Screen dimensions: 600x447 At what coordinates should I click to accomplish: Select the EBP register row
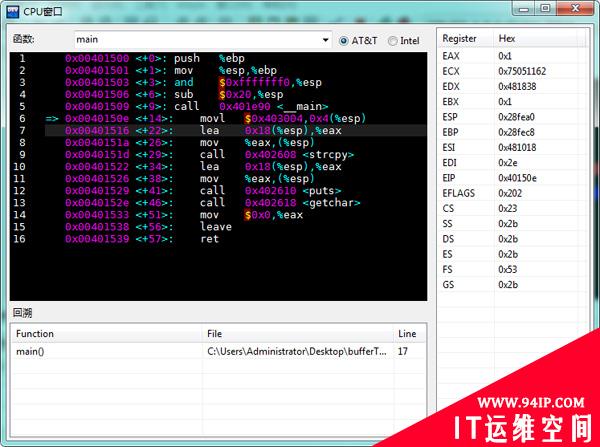click(x=513, y=132)
